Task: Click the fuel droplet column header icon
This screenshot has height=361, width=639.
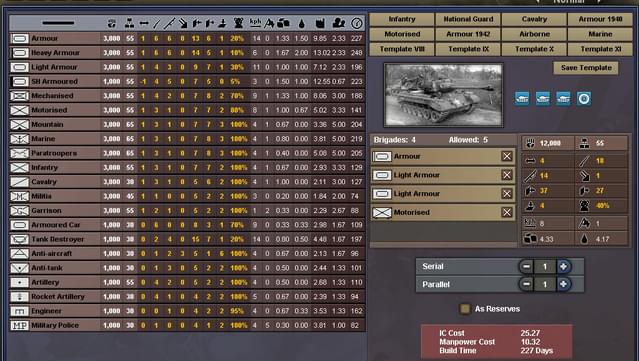Action: pos(302,23)
